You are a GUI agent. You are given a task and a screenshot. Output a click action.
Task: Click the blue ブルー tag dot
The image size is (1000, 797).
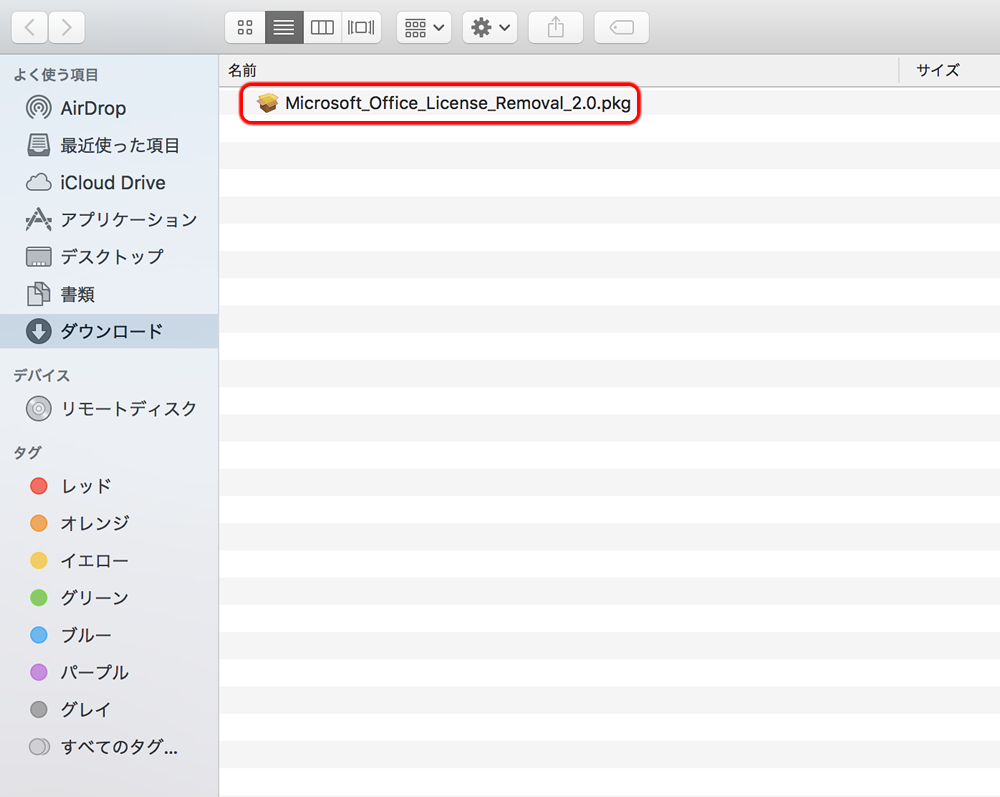[x=39, y=635]
